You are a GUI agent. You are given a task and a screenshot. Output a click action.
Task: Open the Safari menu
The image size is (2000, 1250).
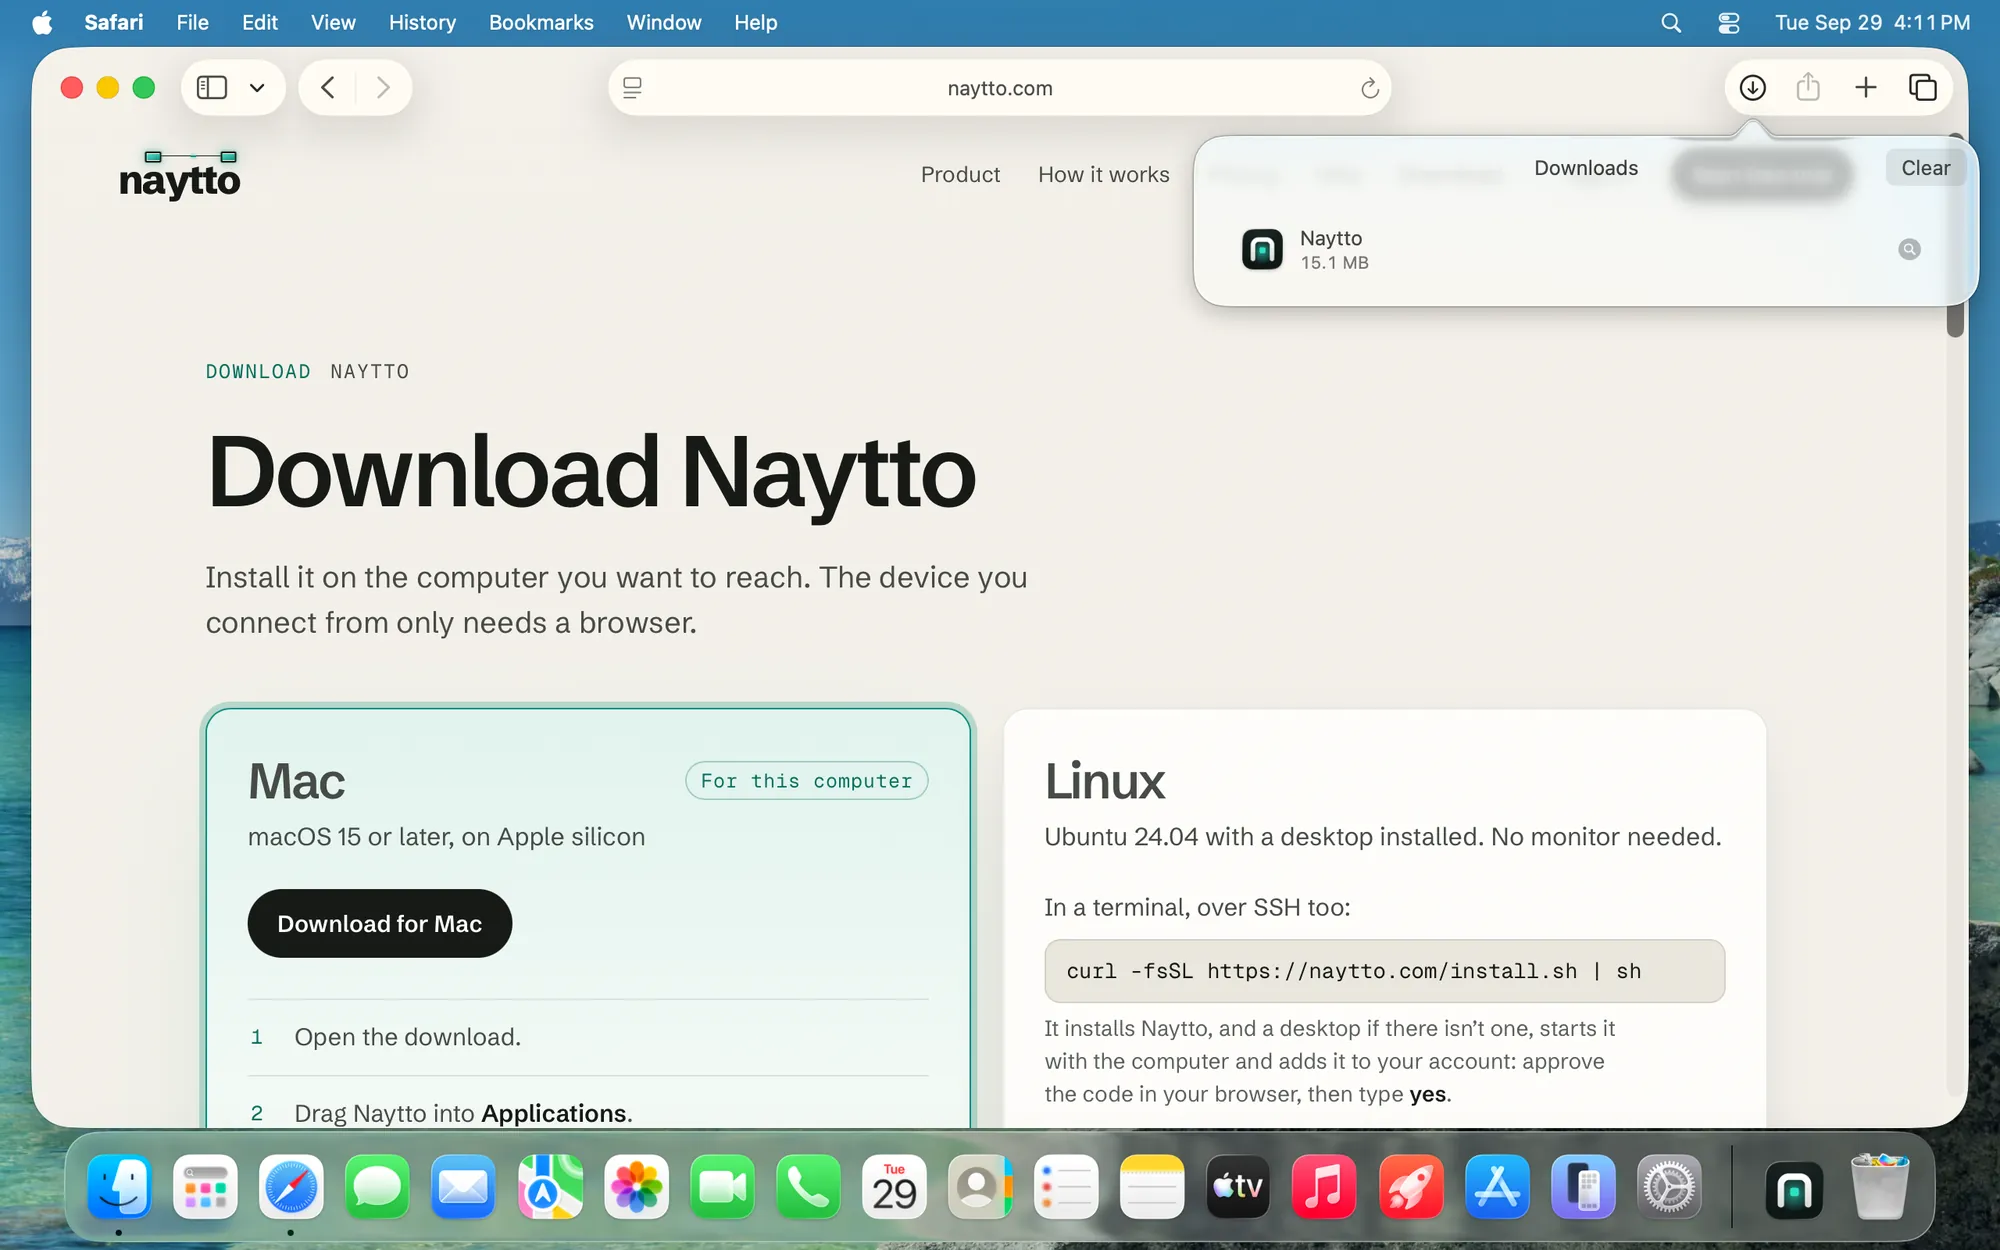click(113, 22)
